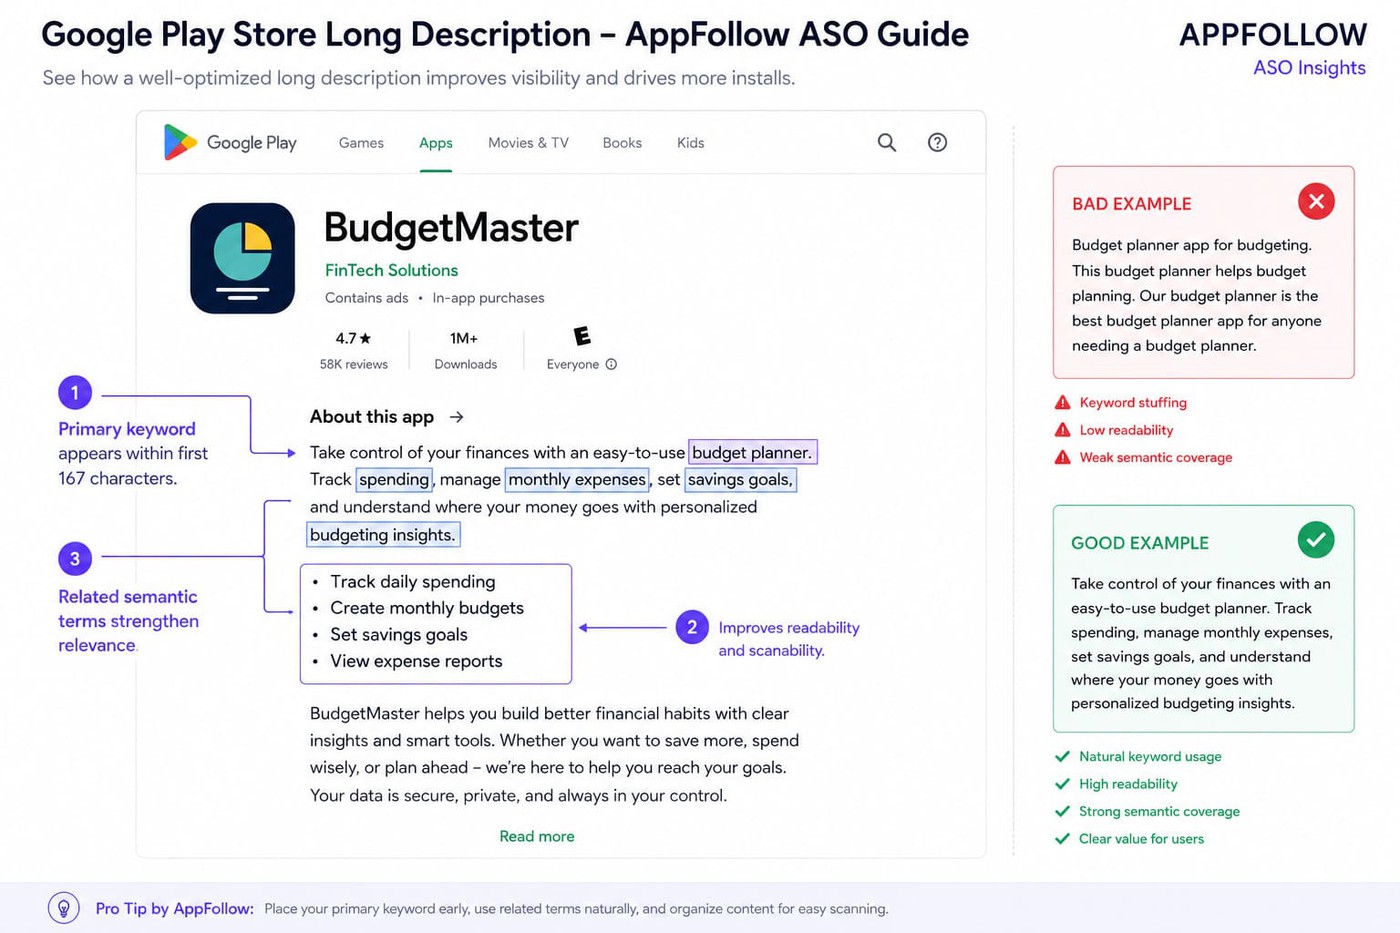
Task: Click the ASO Insights link
Action: pos(1309,68)
